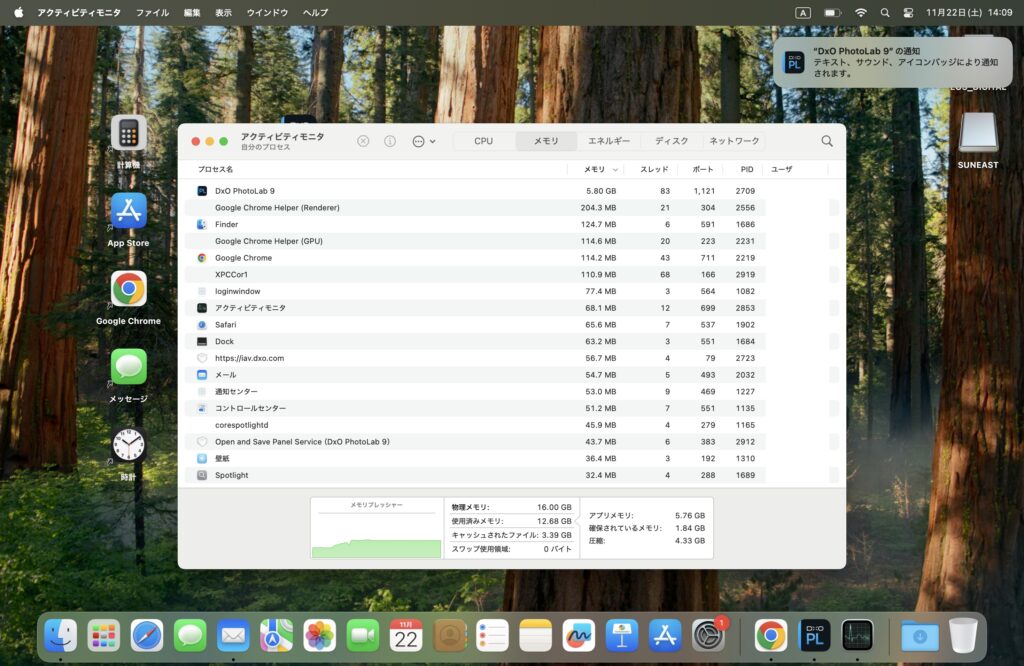Open the 表示 menu in the menu bar
Screen dimensions: 1024x666
[x=223, y=12]
